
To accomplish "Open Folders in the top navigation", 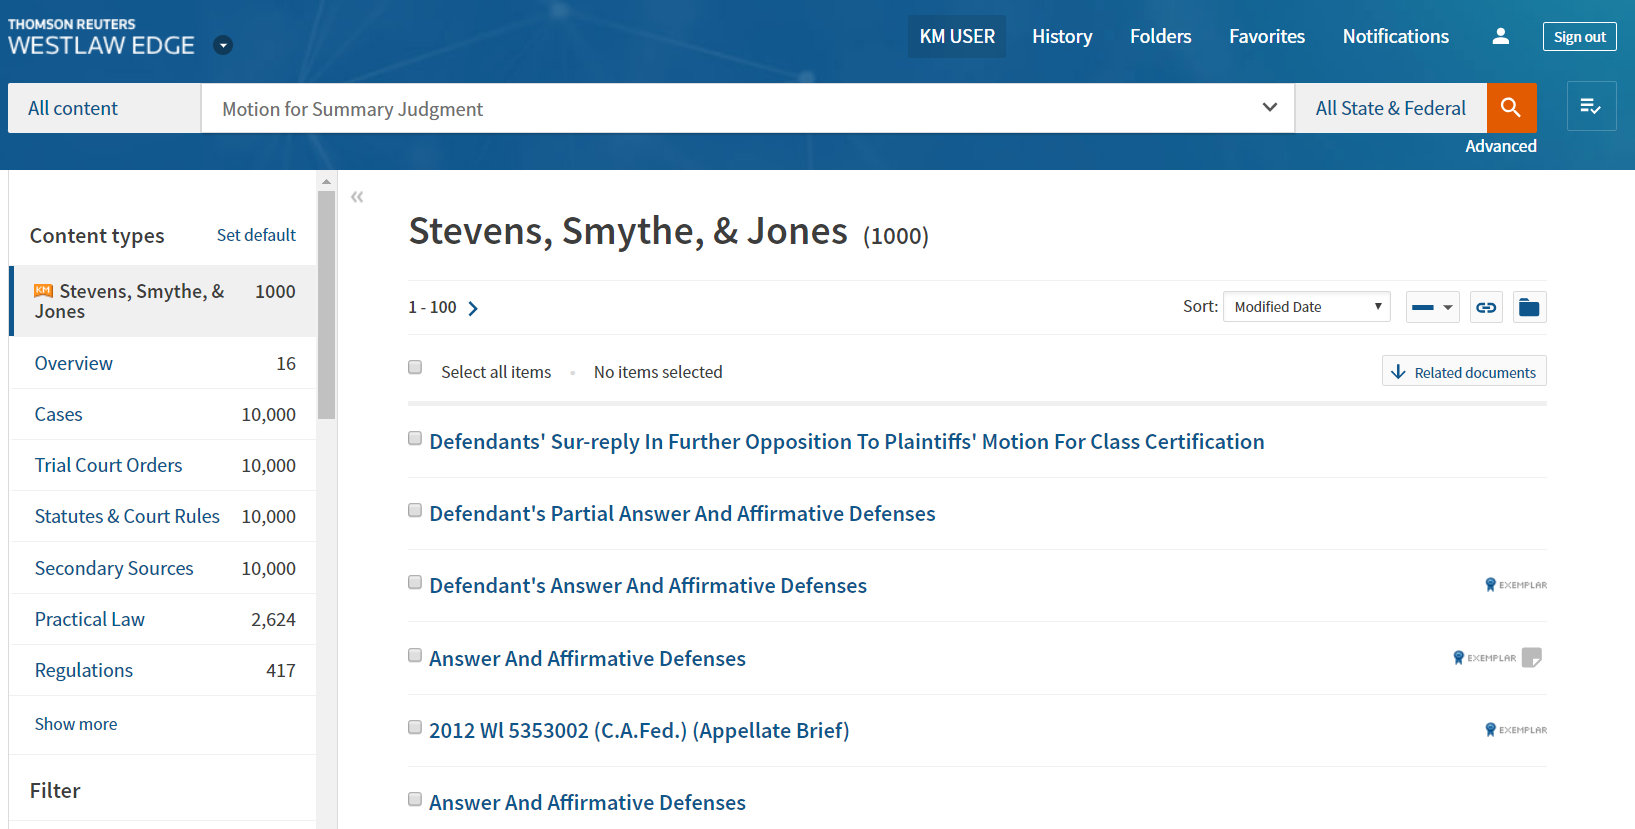I will coord(1160,36).
